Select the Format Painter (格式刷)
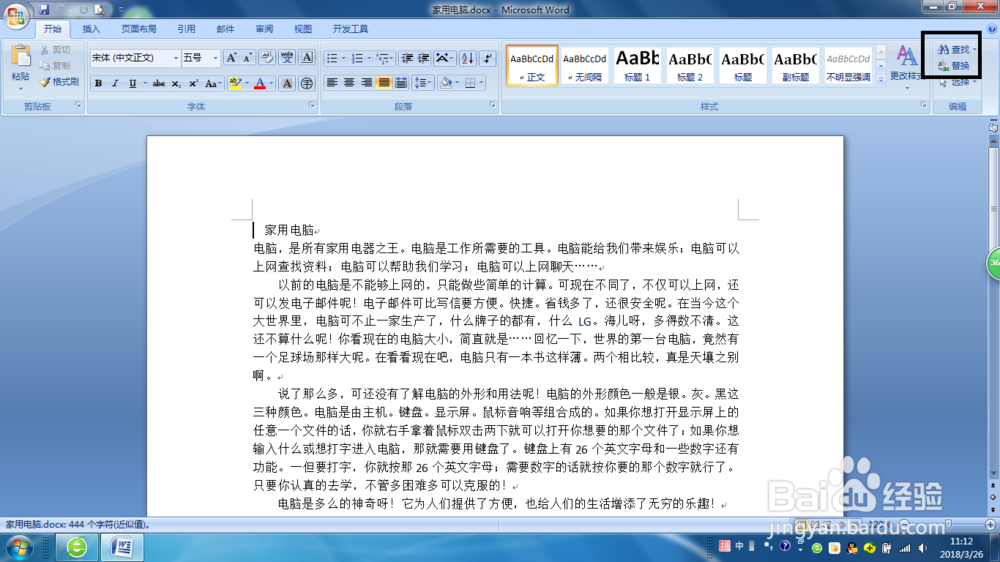The width and height of the screenshot is (1000, 562). pos(59,82)
